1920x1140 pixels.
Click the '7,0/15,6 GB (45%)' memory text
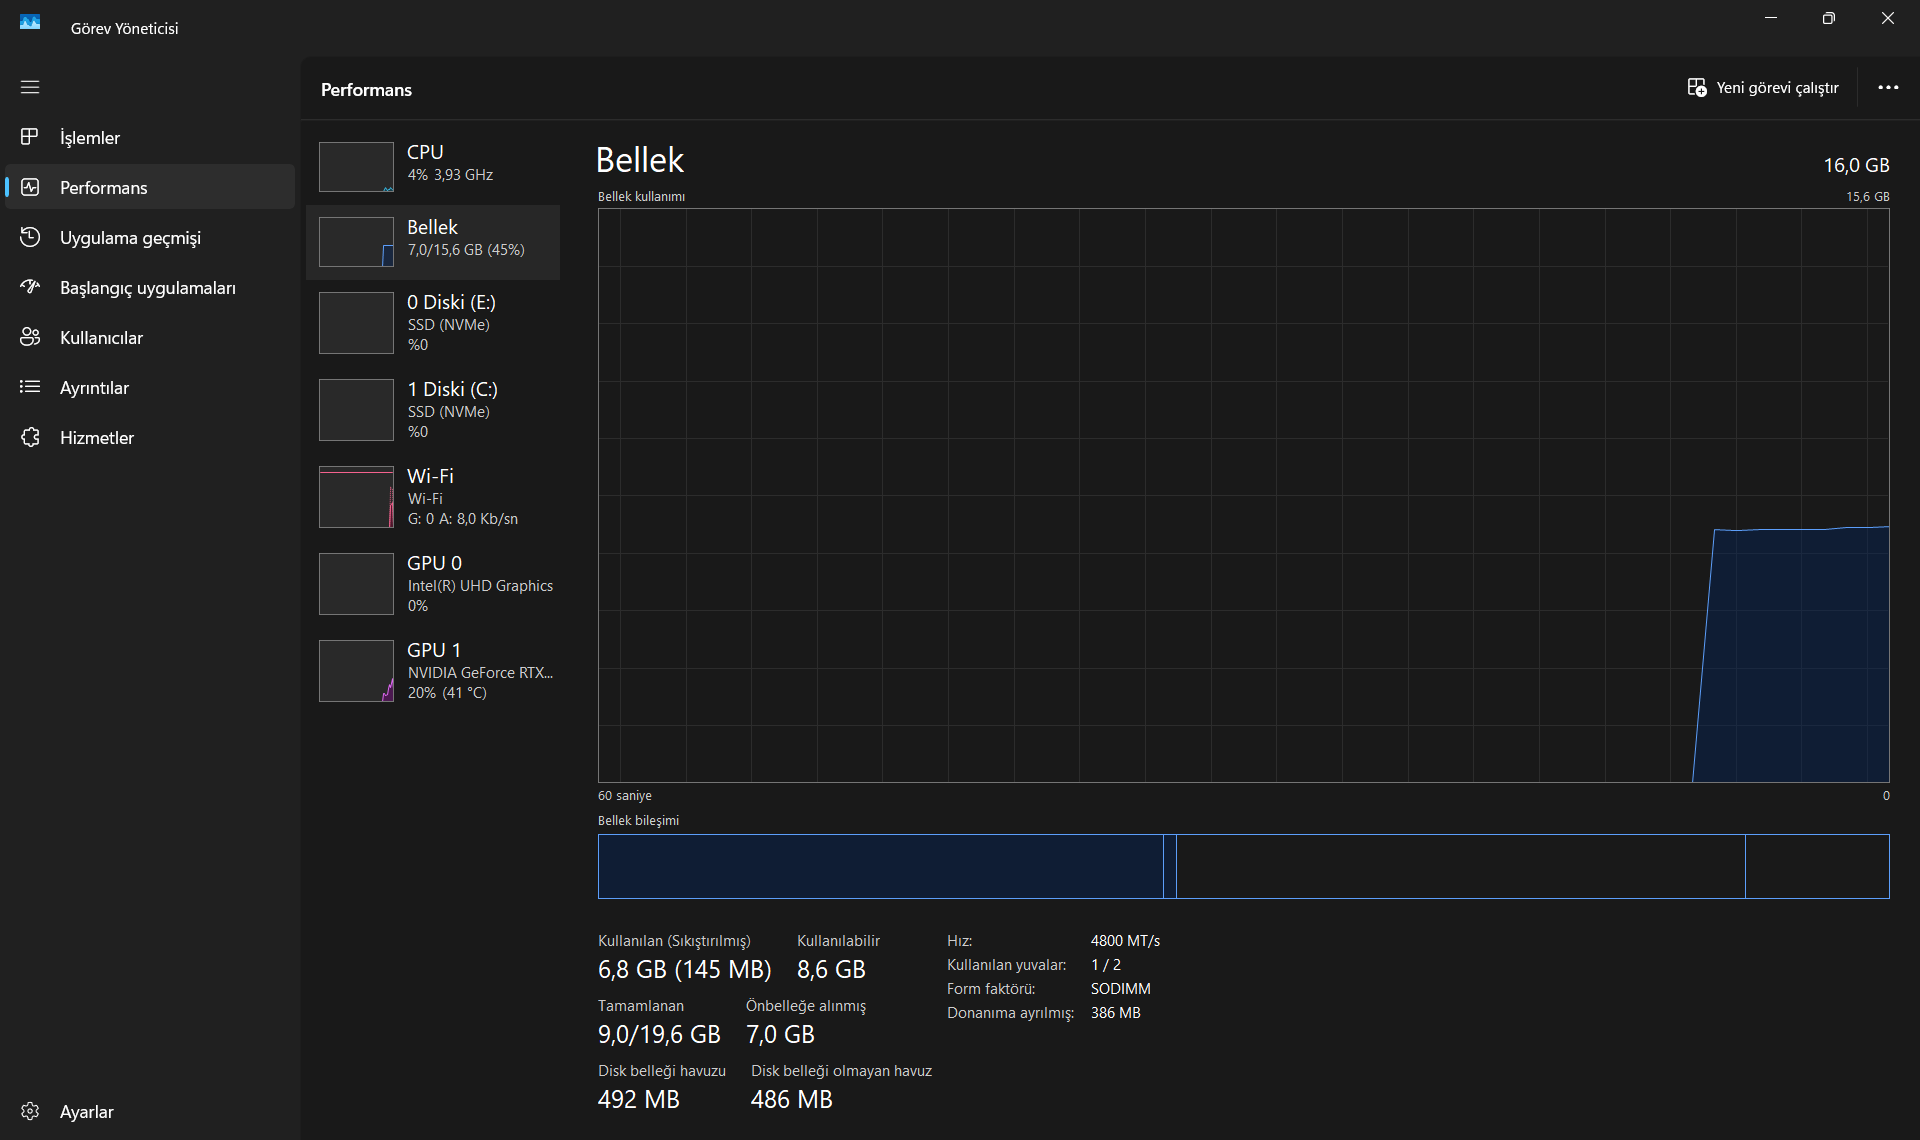[x=466, y=250]
